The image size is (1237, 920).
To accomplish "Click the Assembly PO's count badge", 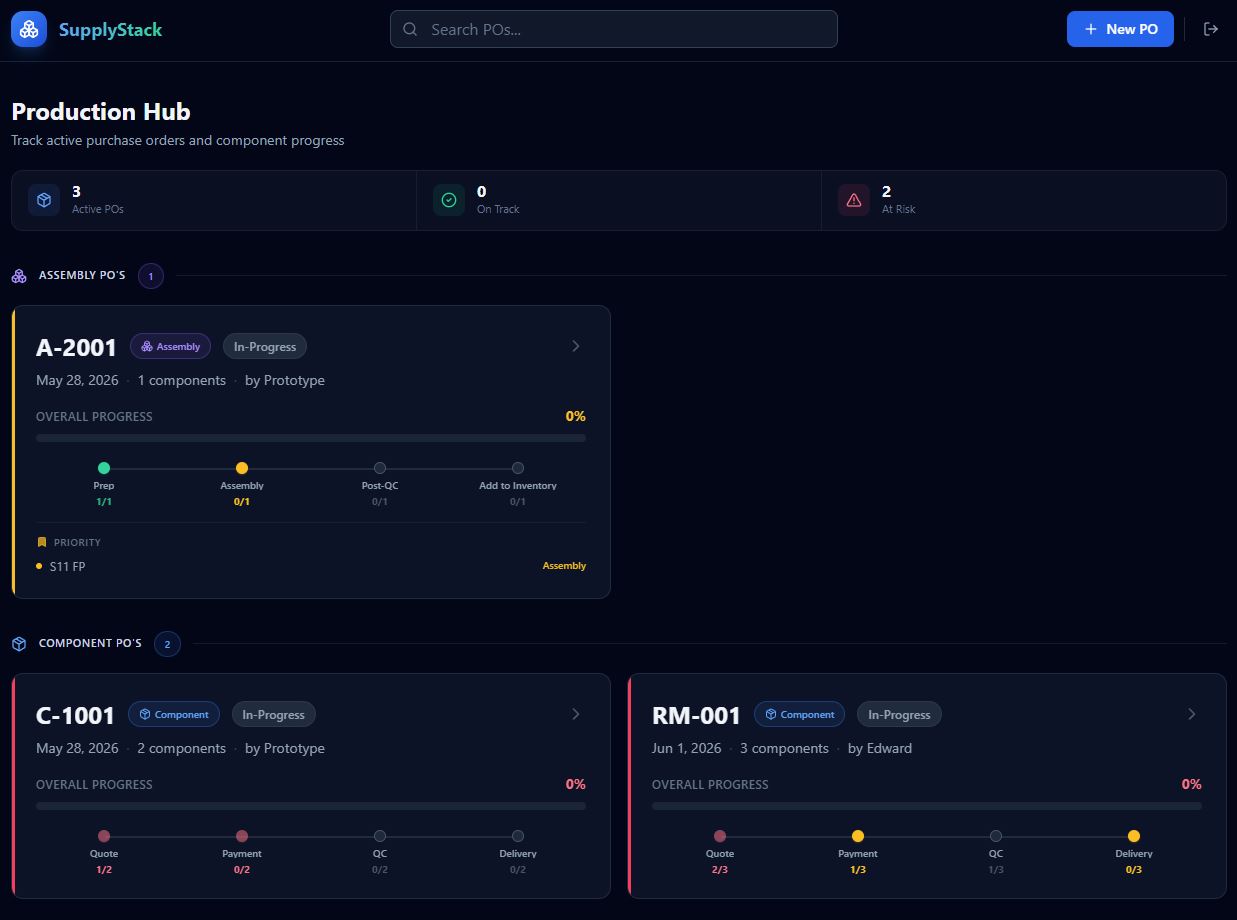I will [x=151, y=276].
